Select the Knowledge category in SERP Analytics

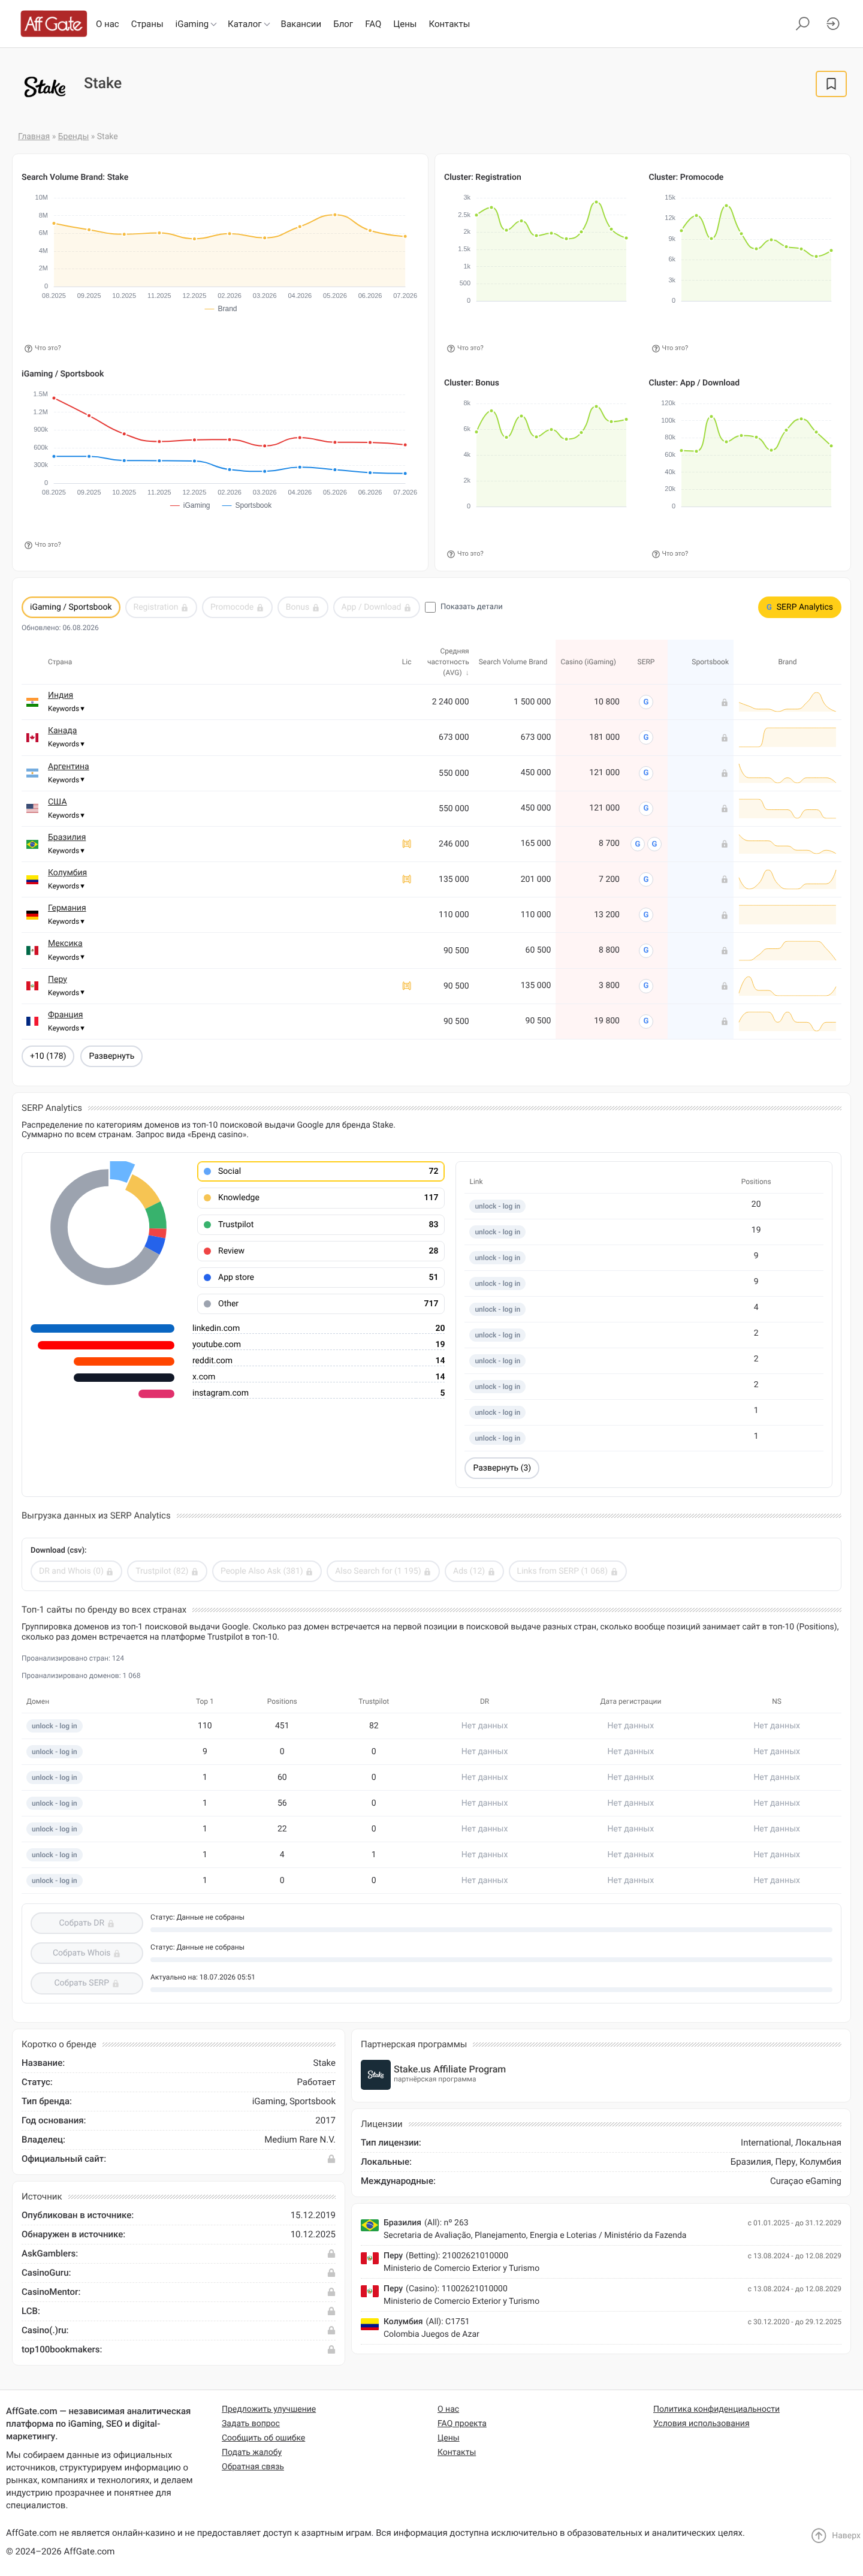pos(321,1198)
